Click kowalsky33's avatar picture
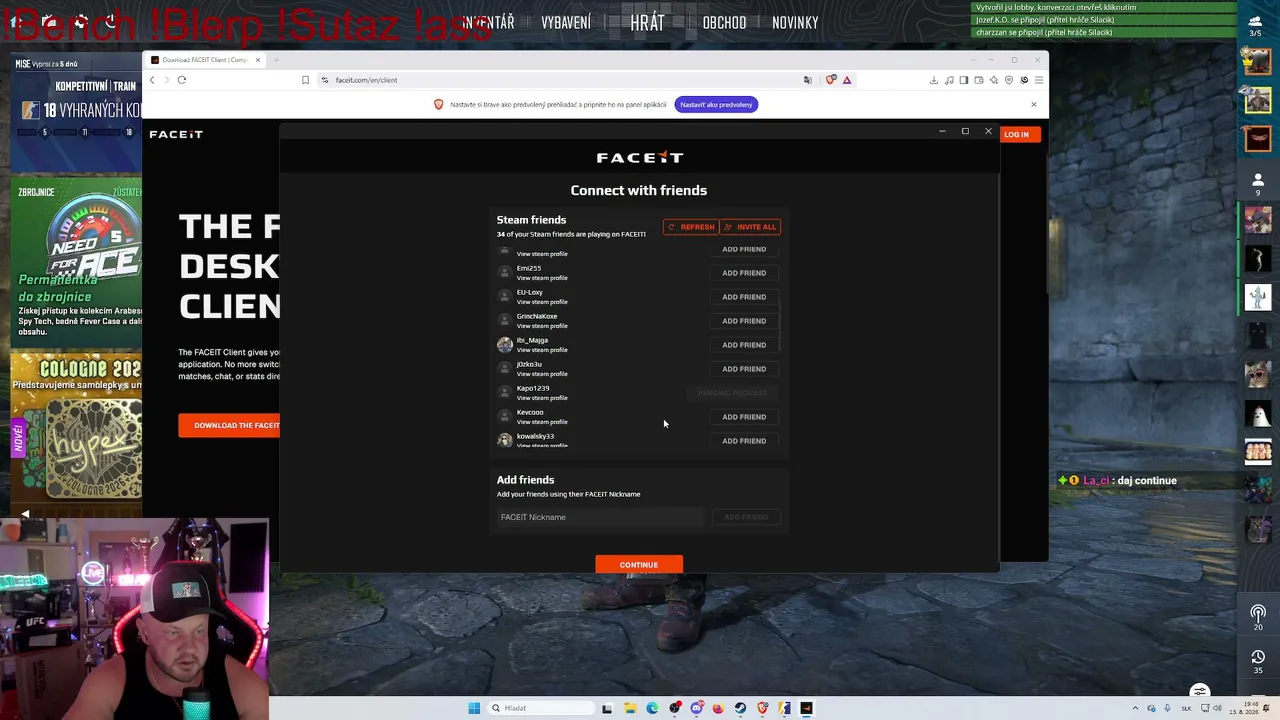This screenshot has width=1280, height=720. (505, 440)
